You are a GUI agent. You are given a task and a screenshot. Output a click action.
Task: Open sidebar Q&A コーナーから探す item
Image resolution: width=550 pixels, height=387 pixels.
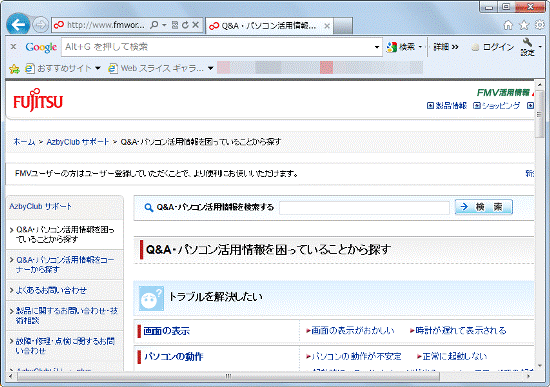(65, 265)
